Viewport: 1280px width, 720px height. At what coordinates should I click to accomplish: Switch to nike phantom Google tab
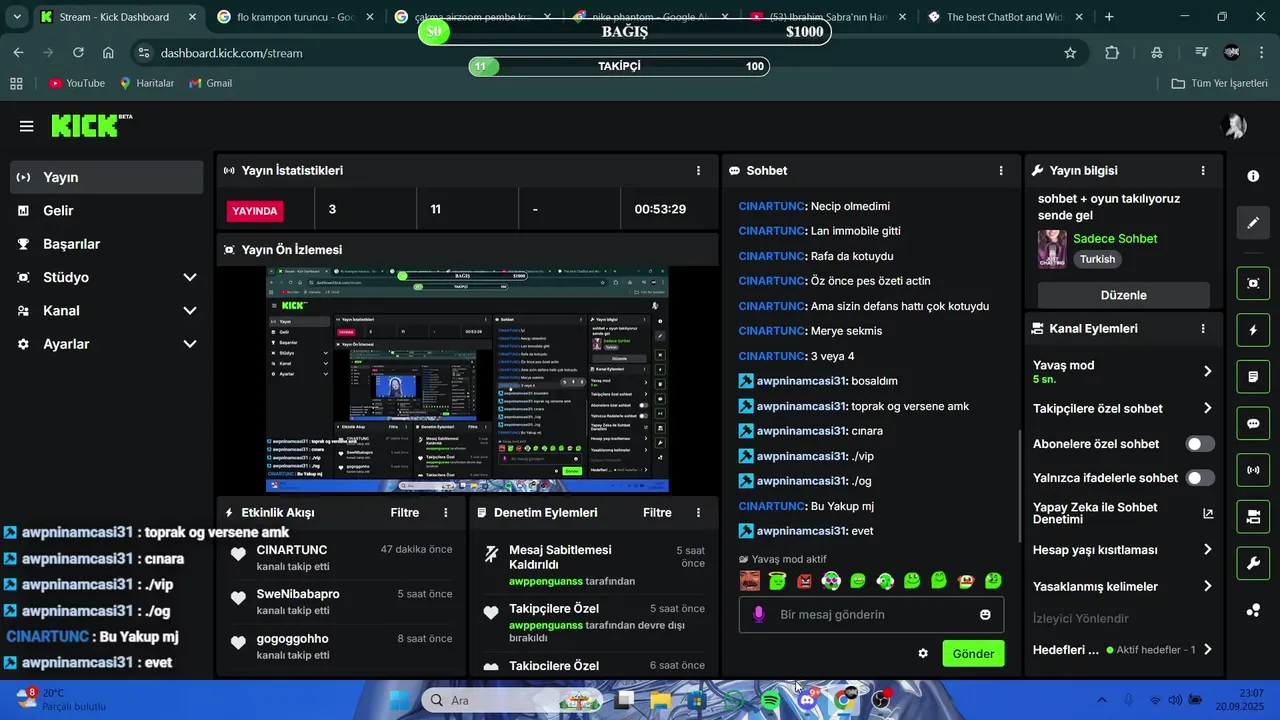650,17
